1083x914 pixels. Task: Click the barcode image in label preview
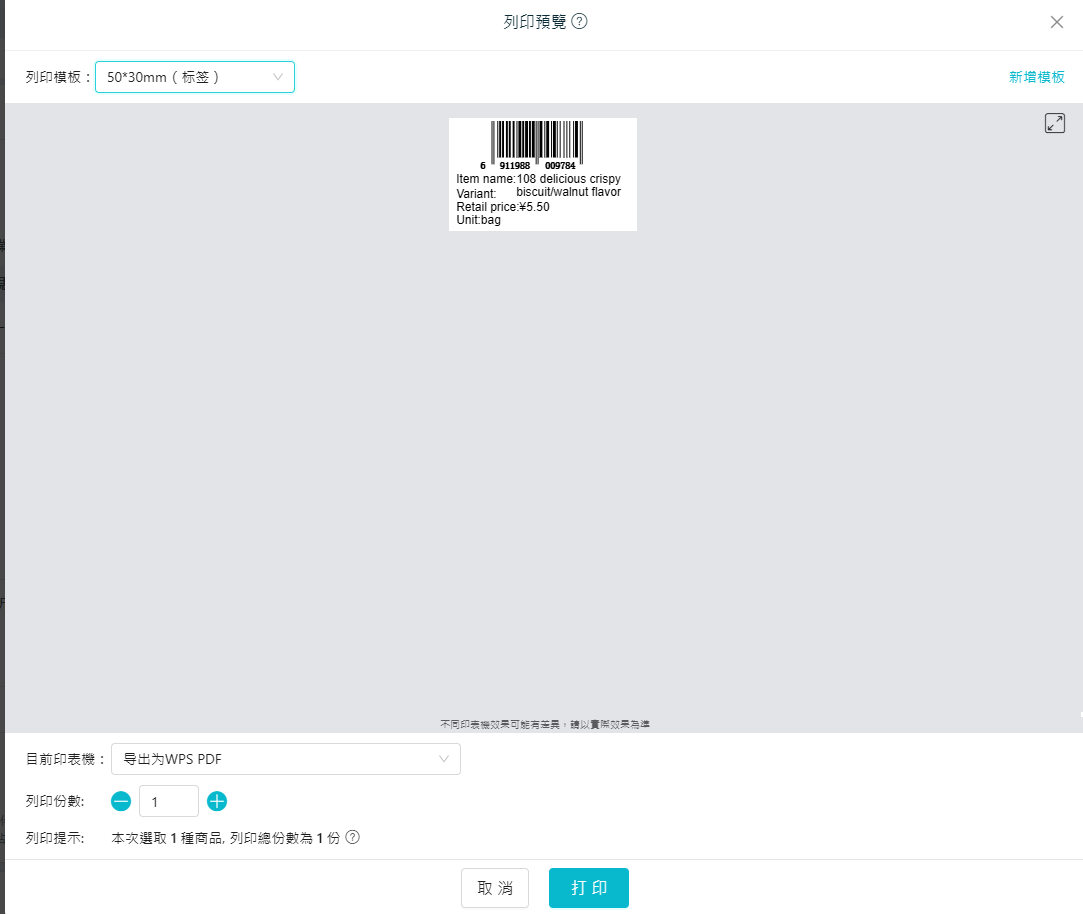click(x=536, y=143)
